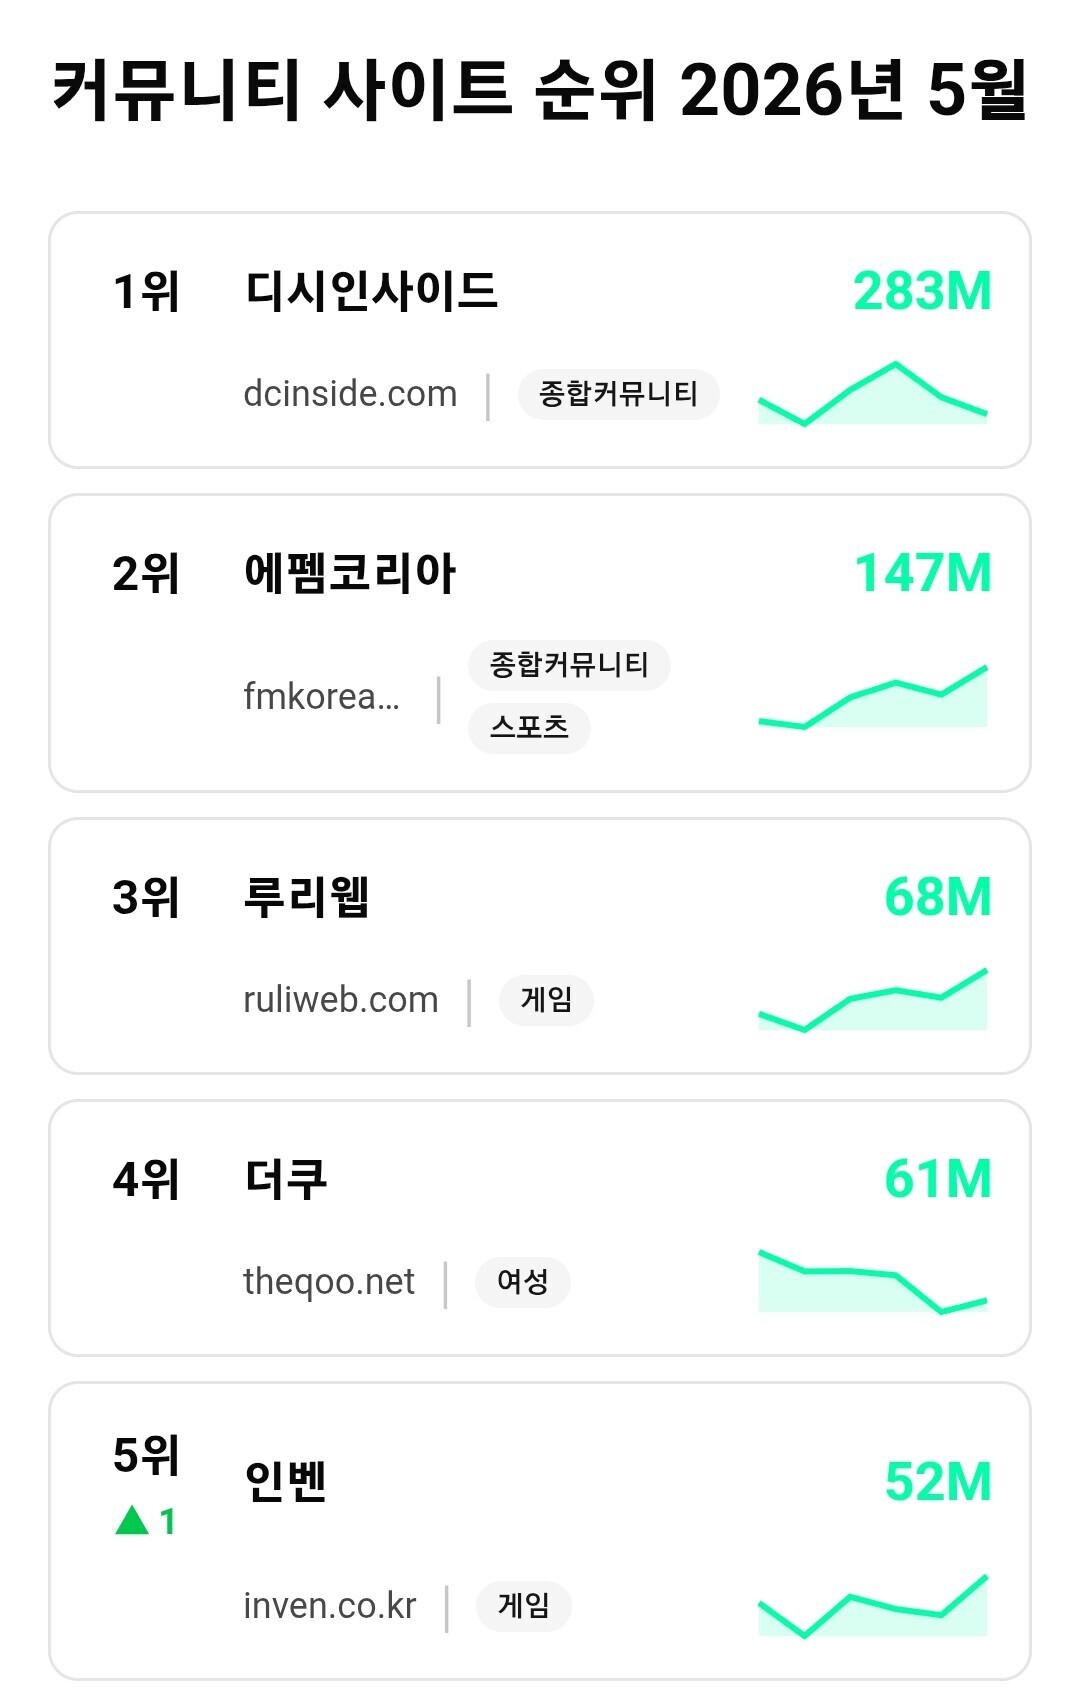Image resolution: width=1076 pixels, height=1687 pixels.
Task: Open the theqoo.net link
Action: (x=329, y=1282)
